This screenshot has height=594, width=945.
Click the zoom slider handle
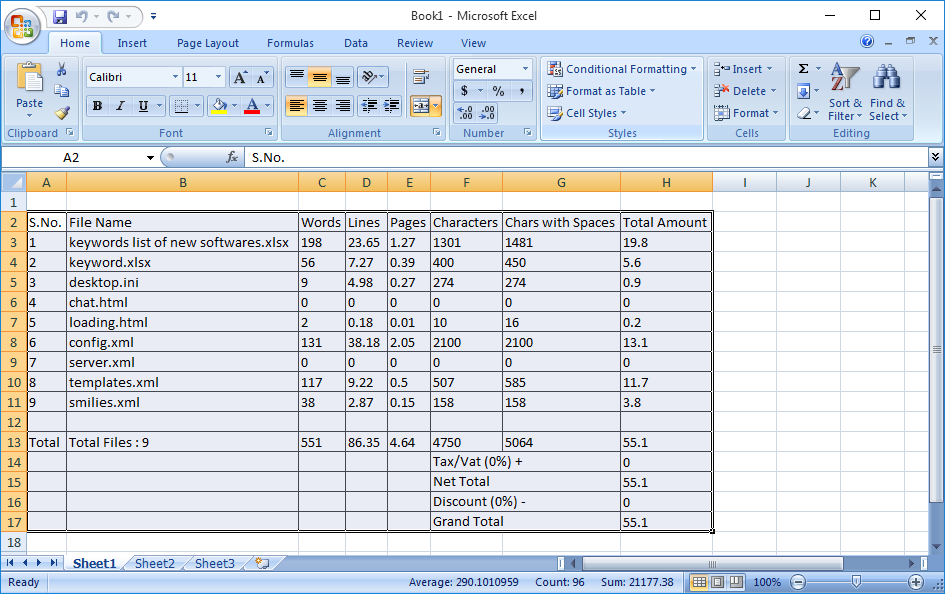pos(856,581)
